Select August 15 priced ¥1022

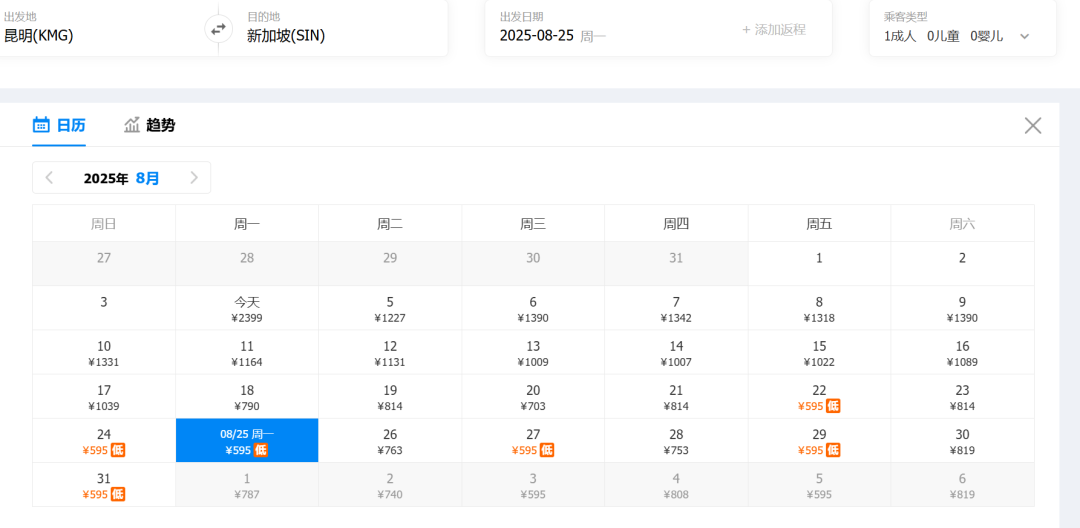820,352
